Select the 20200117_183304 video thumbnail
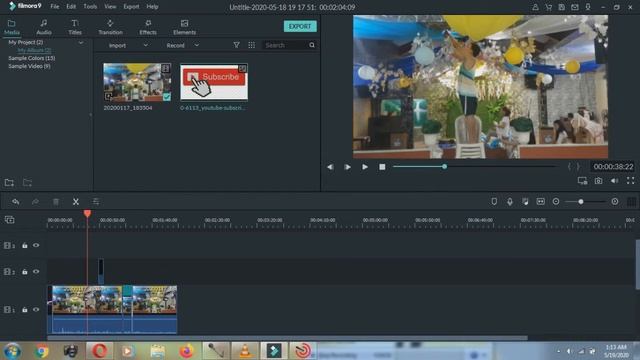The image size is (640, 360). point(137,82)
